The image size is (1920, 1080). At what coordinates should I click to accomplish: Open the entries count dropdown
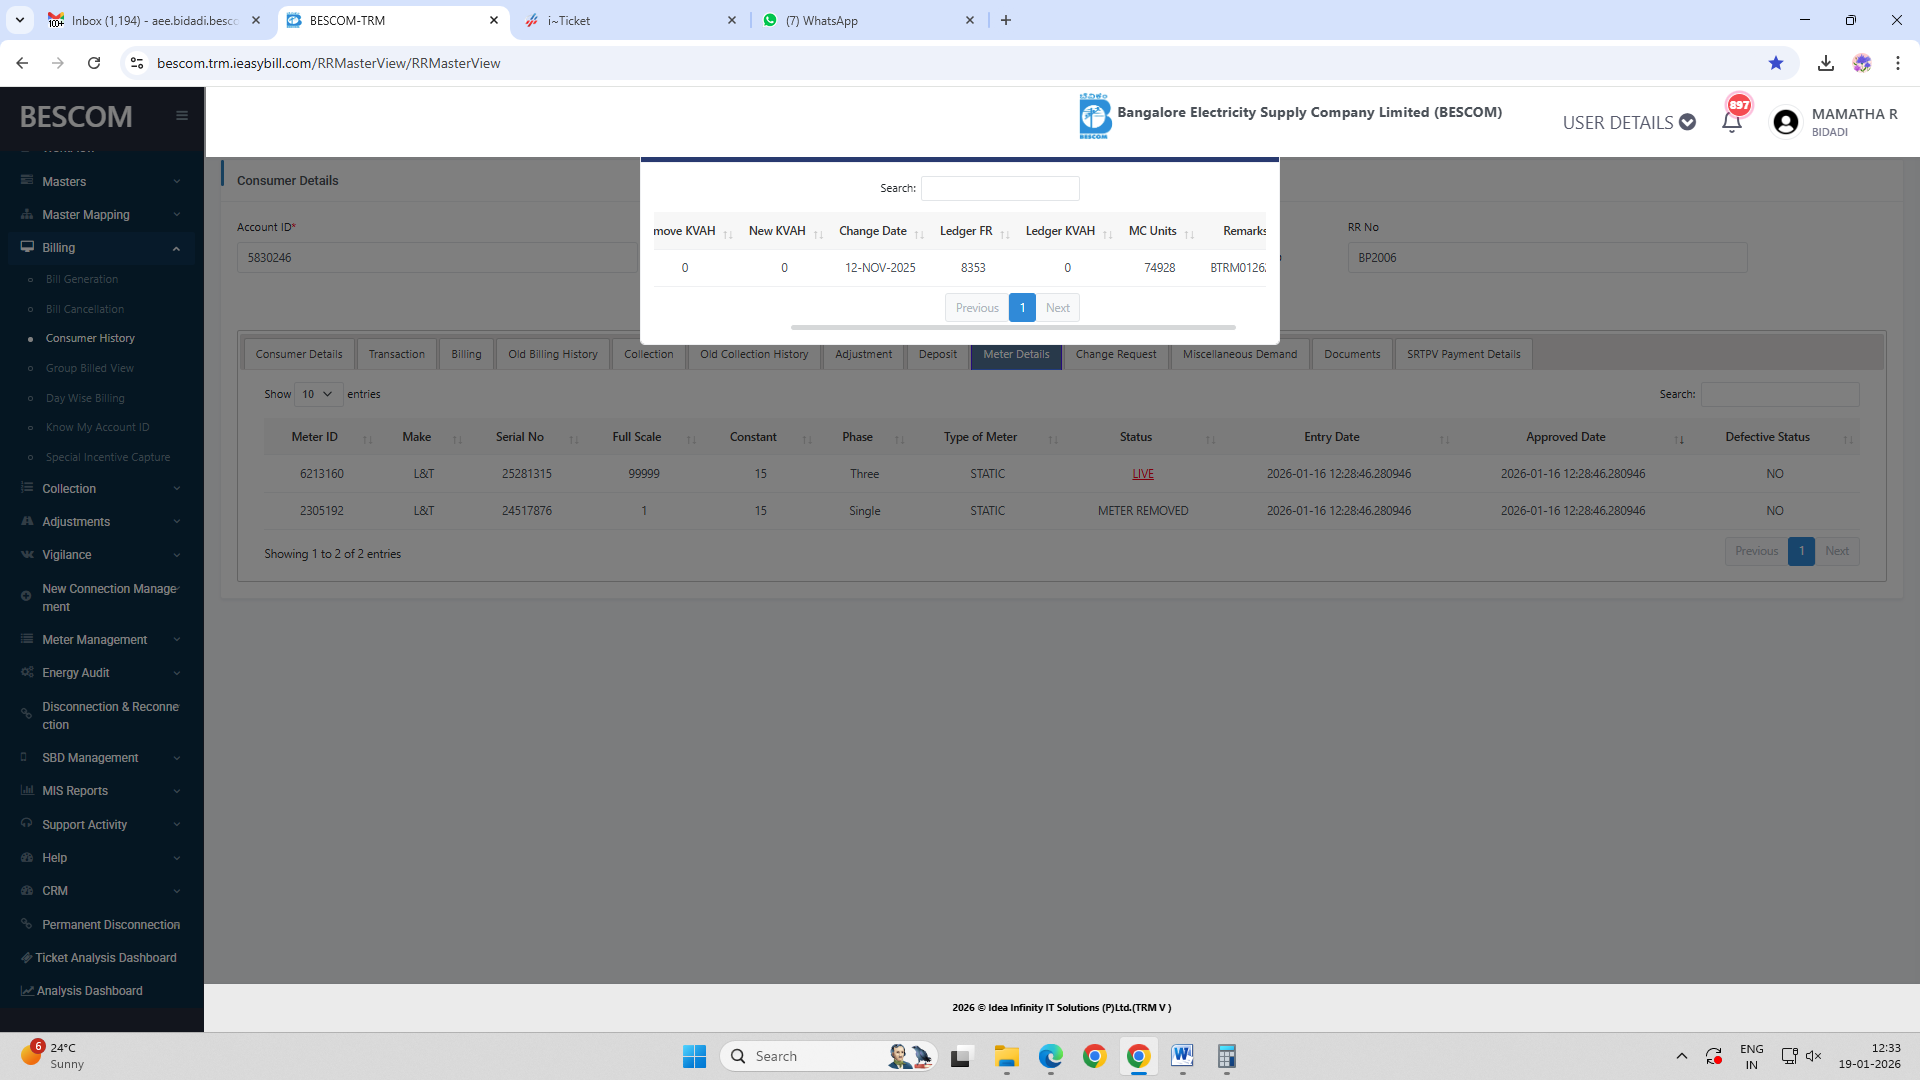[318, 394]
